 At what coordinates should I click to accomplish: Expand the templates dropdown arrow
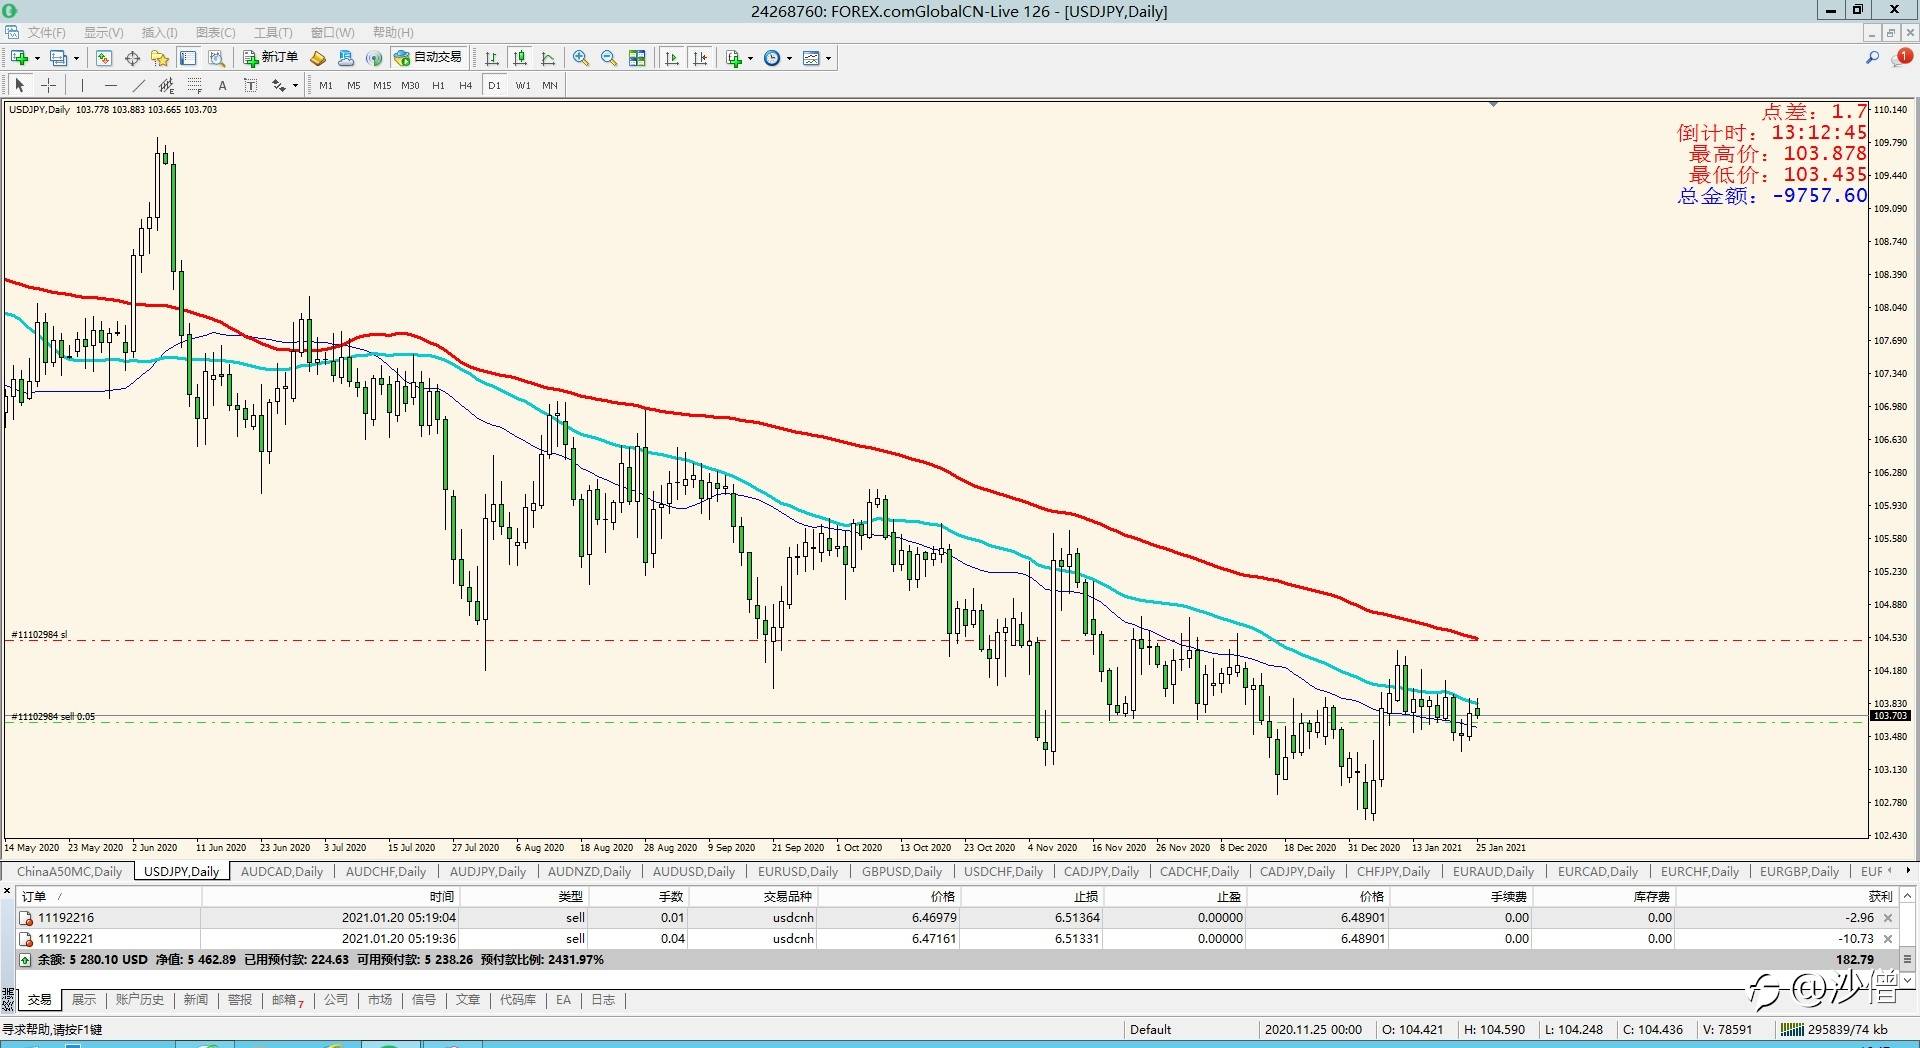[x=828, y=58]
